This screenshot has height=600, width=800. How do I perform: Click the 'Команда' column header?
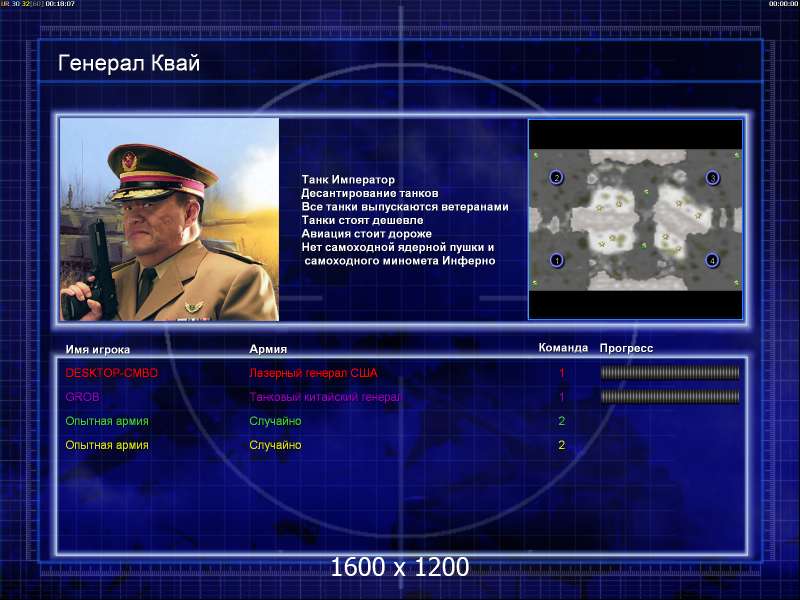click(x=563, y=347)
